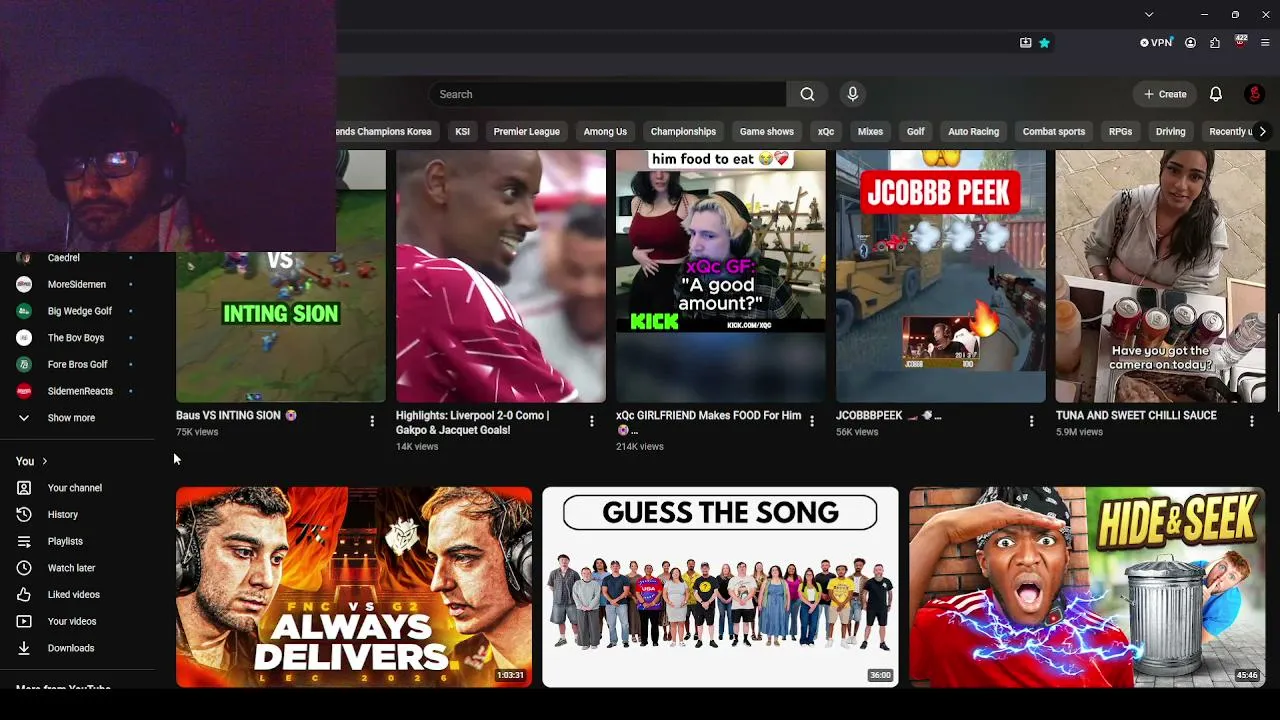Screen dimensions: 1280x720
Task: Click the Watch later clock icon
Action: click(x=24, y=568)
